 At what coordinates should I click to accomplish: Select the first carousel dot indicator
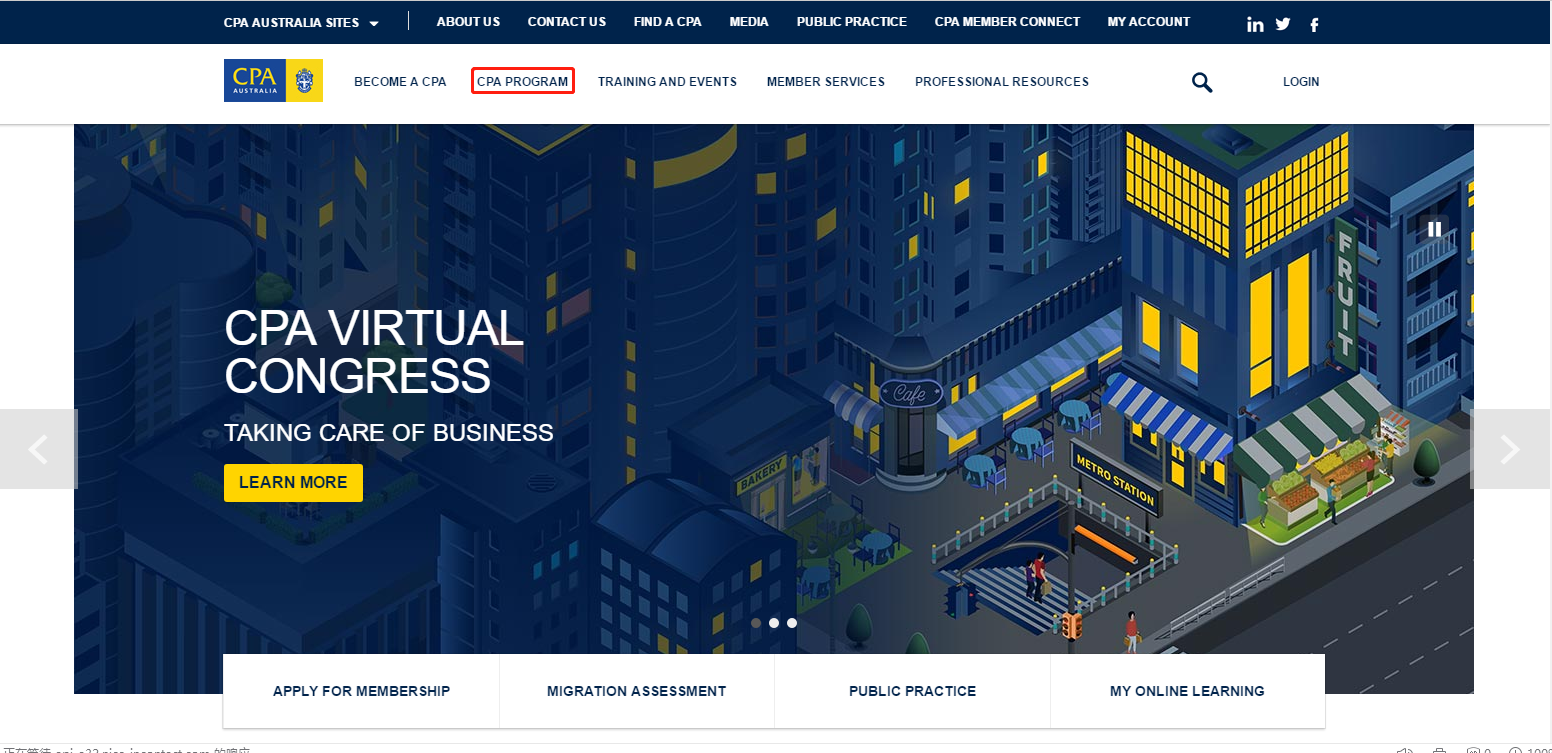756,623
